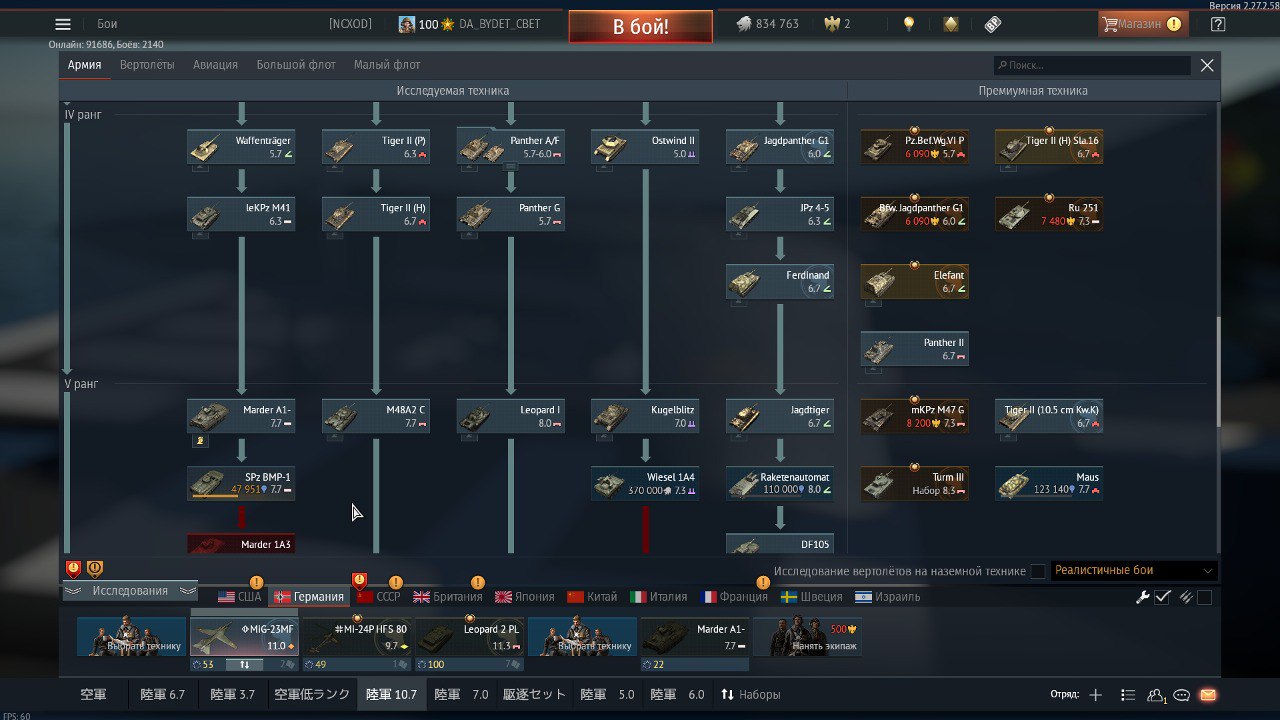Expand Panther A/F vehicle group

click(511, 147)
